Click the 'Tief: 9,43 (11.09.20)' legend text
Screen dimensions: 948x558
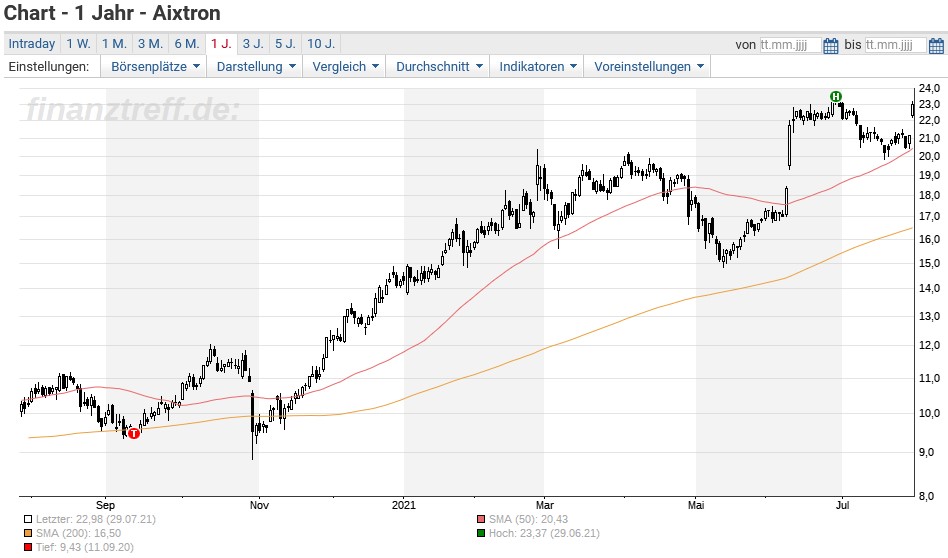pyautogui.click(x=85, y=547)
